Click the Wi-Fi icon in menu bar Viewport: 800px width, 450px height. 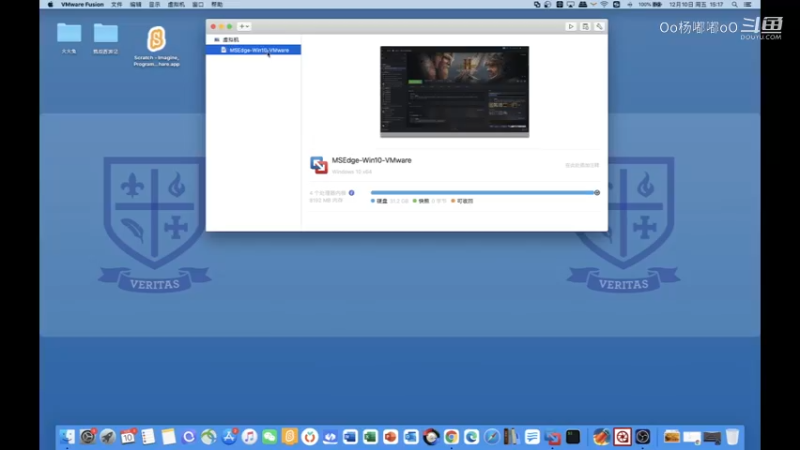point(604,5)
